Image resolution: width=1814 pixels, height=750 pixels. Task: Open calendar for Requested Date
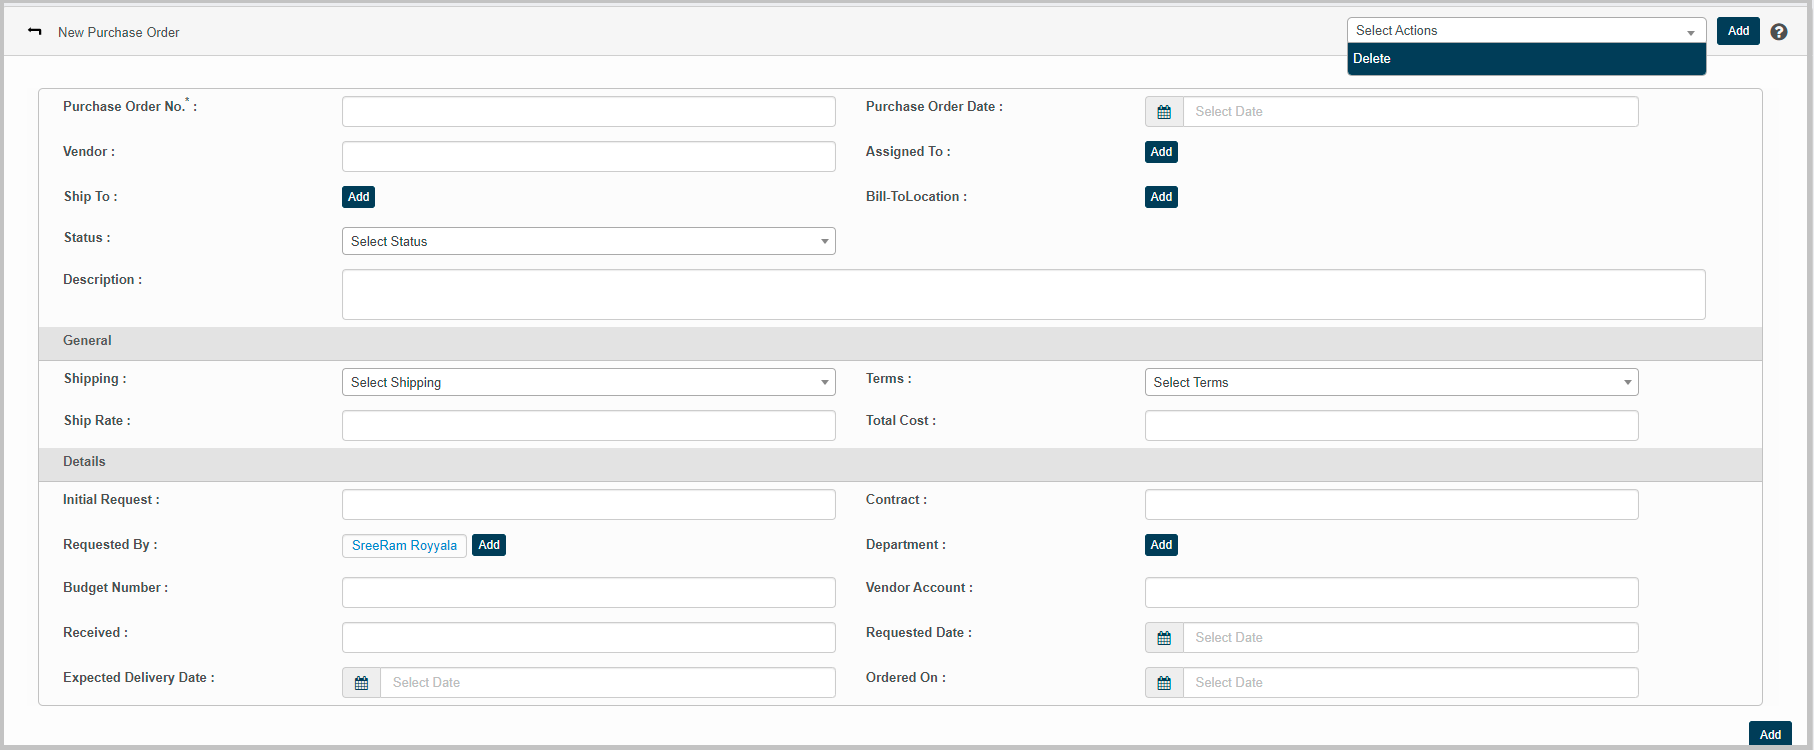[x=1164, y=638]
